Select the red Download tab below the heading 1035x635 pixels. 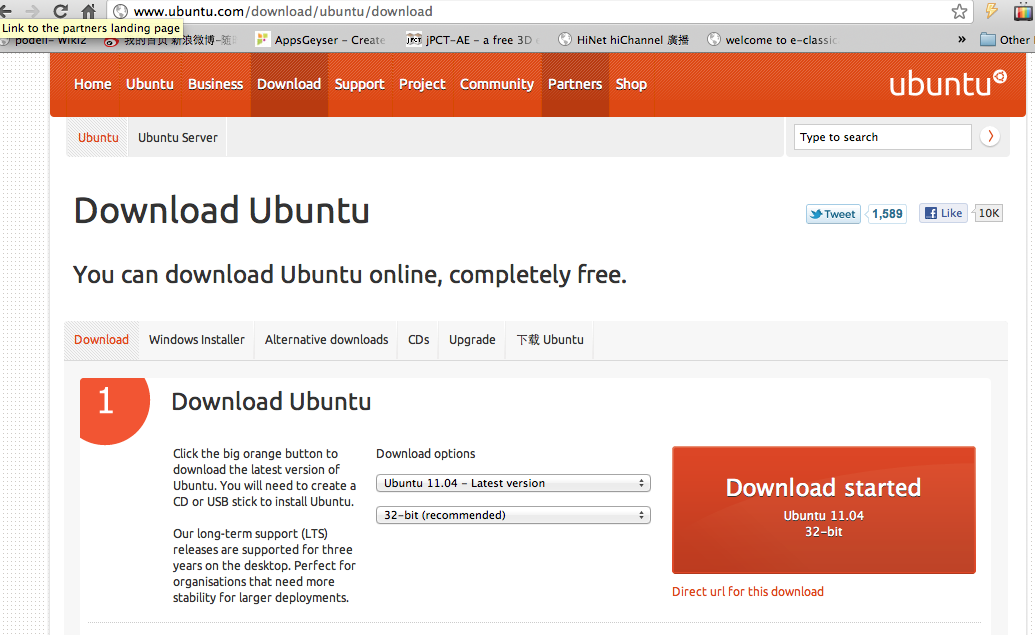coord(101,340)
